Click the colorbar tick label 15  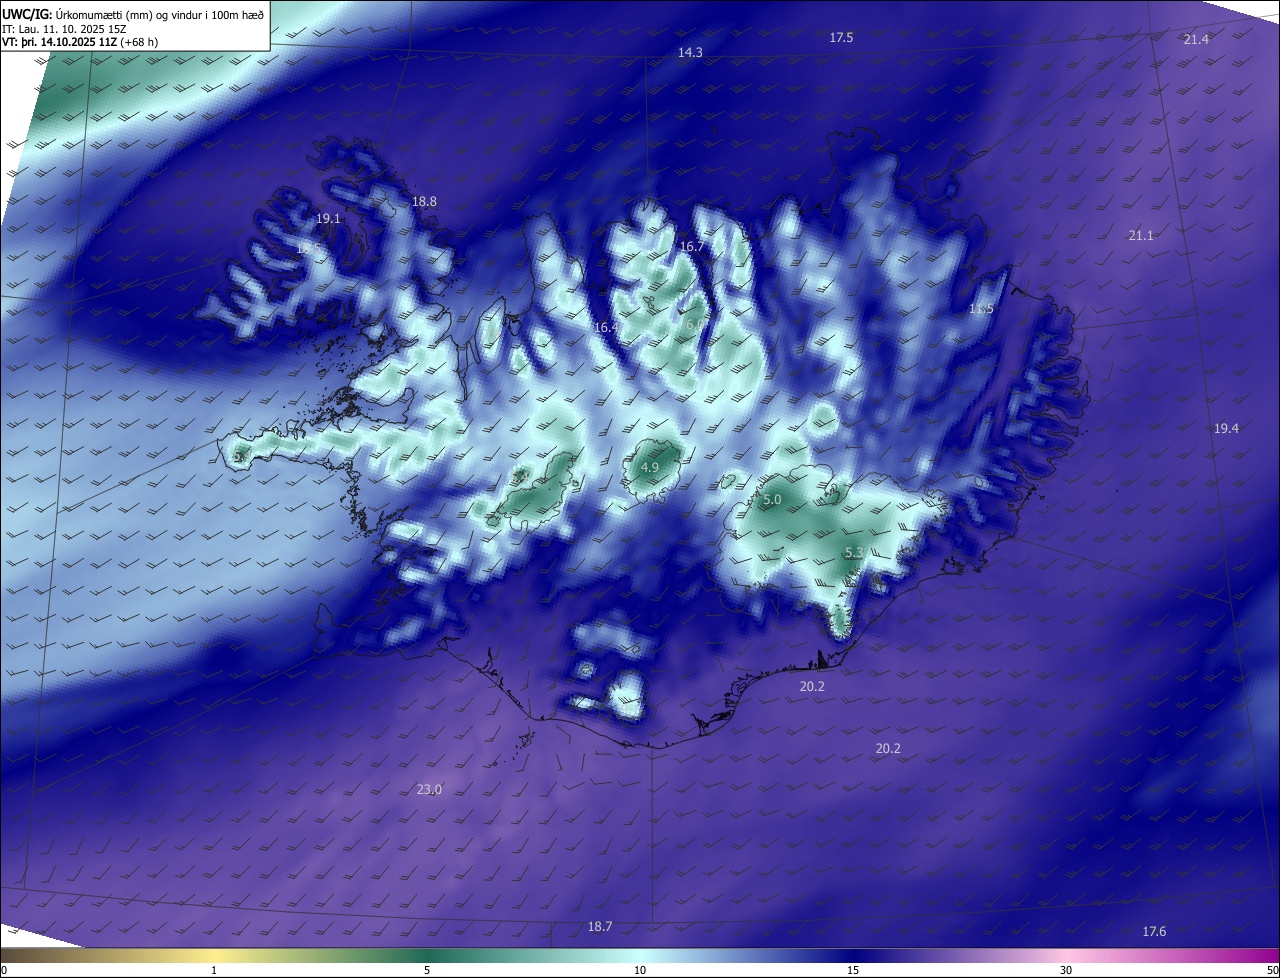pos(853,970)
